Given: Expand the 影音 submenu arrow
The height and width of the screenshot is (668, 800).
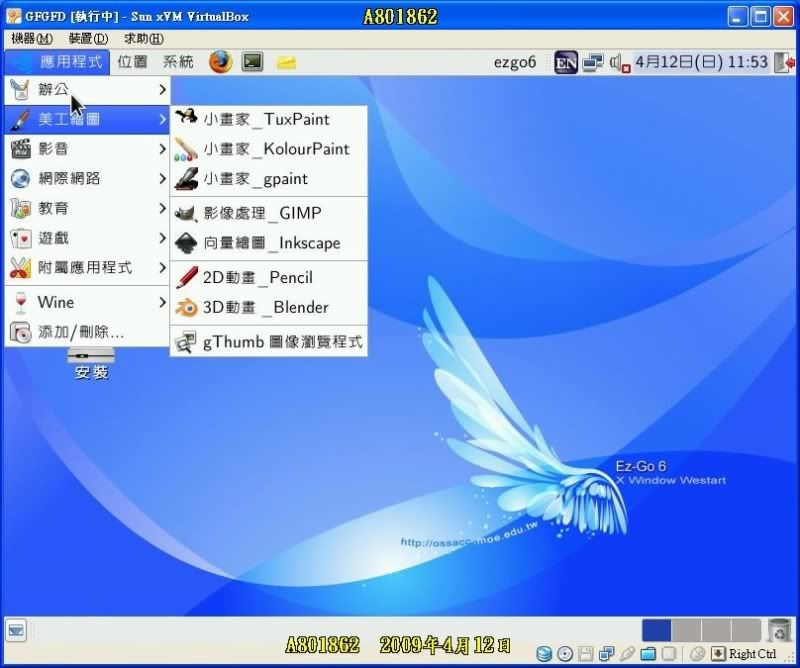Looking at the screenshot, I should (162, 149).
